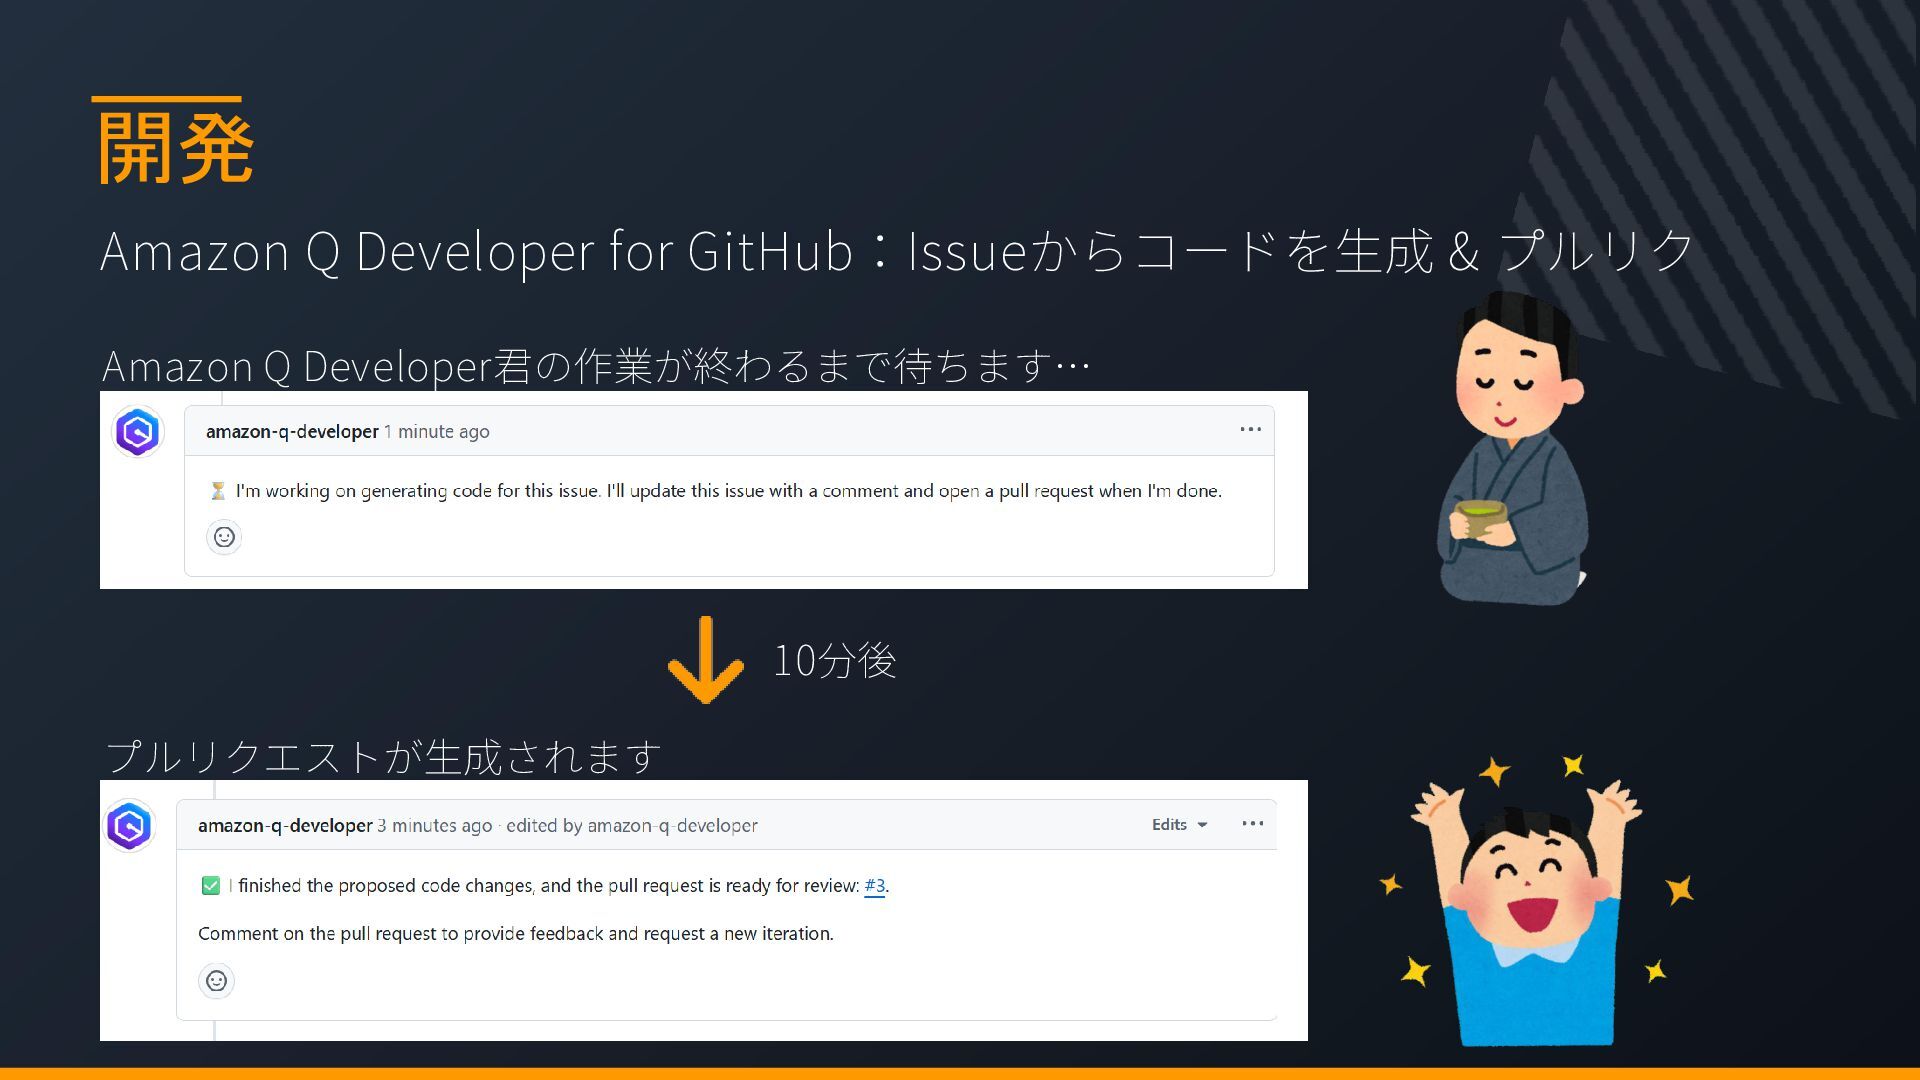The image size is (1920, 1080).
Task: Click 'I'm working on generating code' message text
Action: [x=729, y=491]
